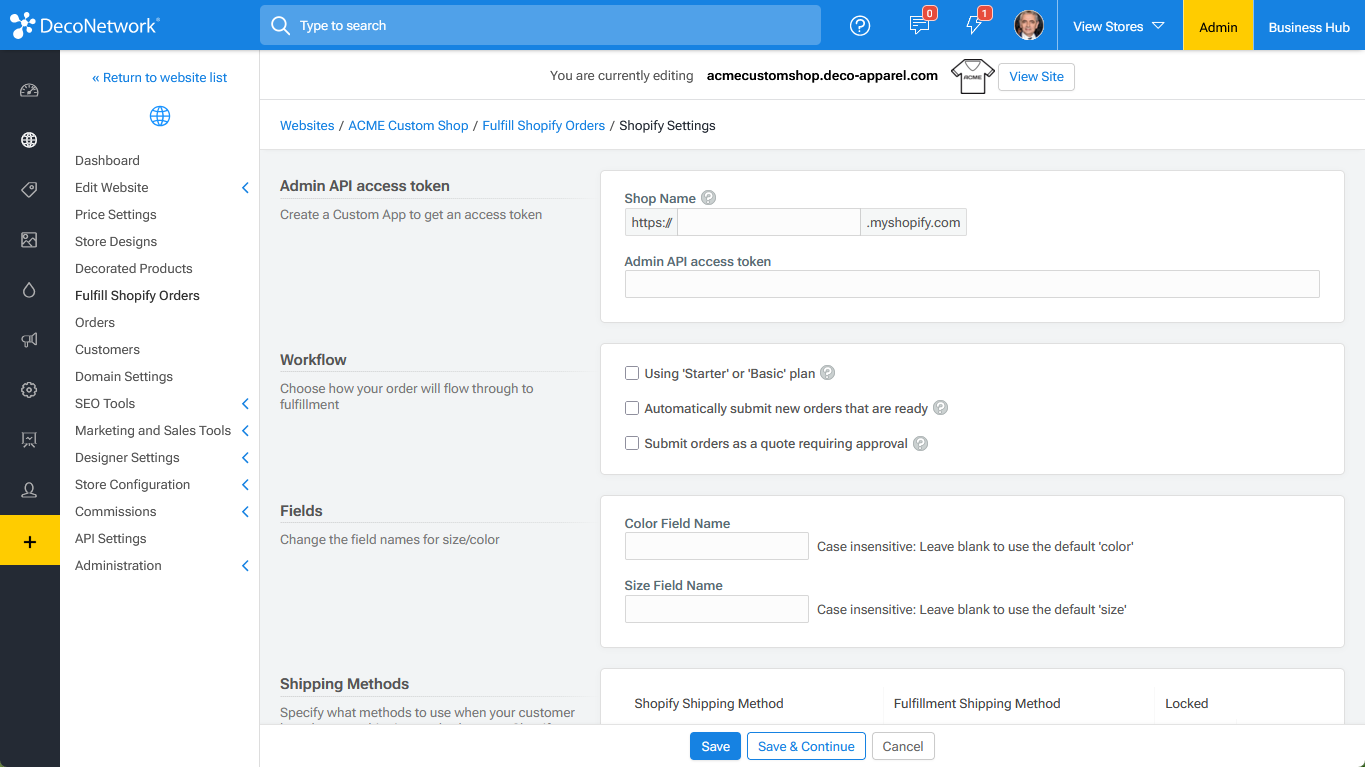Cancel the settings changes
Image resolution: width=1365 pixels, height=767 pixels.
coord(903,746)
